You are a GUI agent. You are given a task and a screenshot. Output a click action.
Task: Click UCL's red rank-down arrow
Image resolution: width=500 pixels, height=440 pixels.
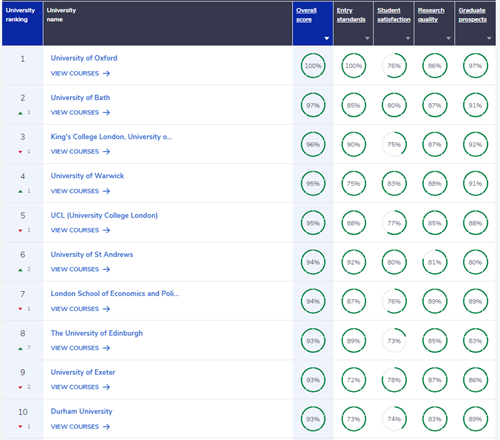[20, 231]
